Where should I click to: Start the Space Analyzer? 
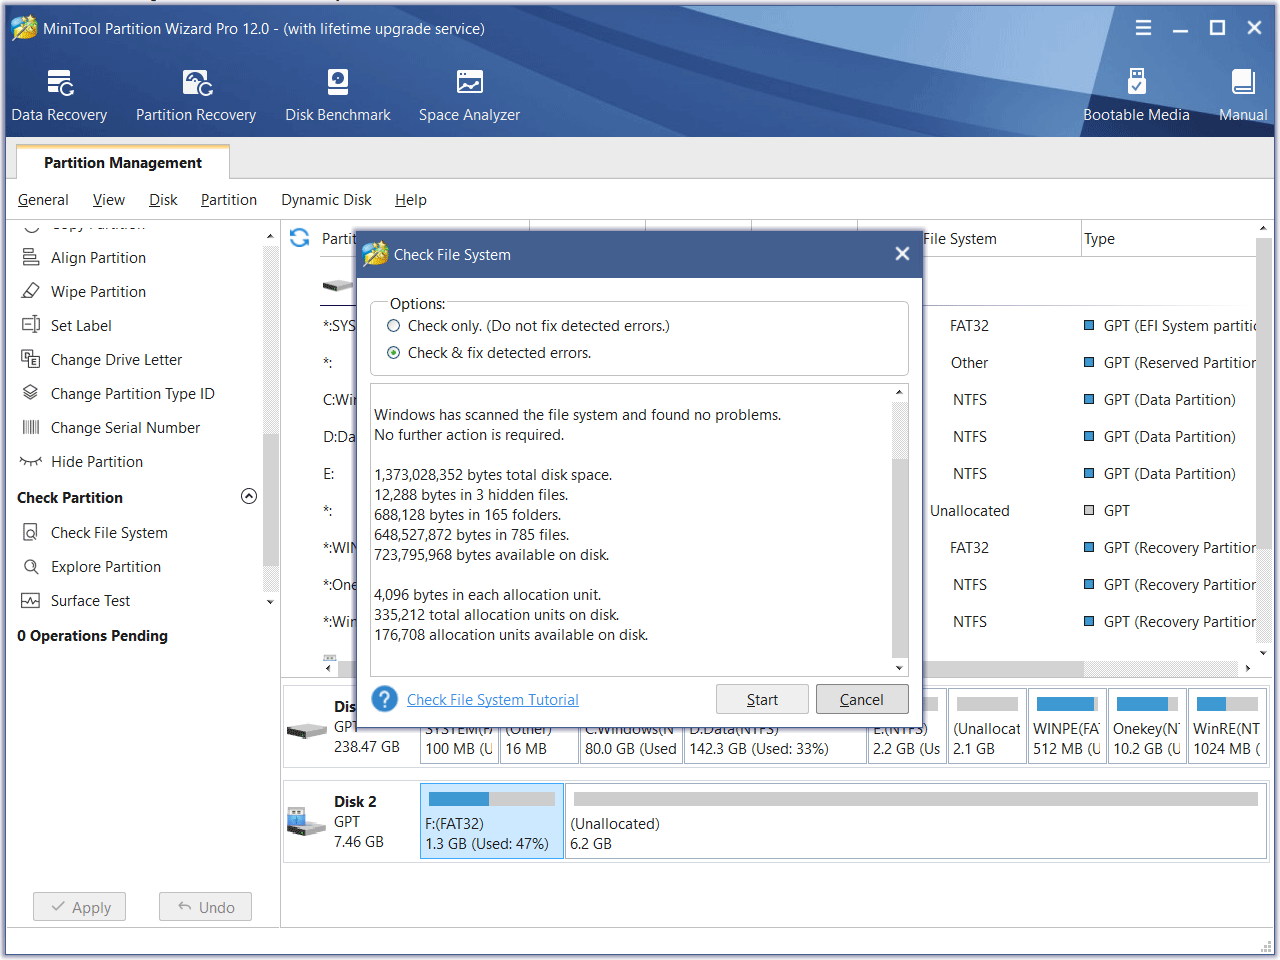[x=469, y=95]
